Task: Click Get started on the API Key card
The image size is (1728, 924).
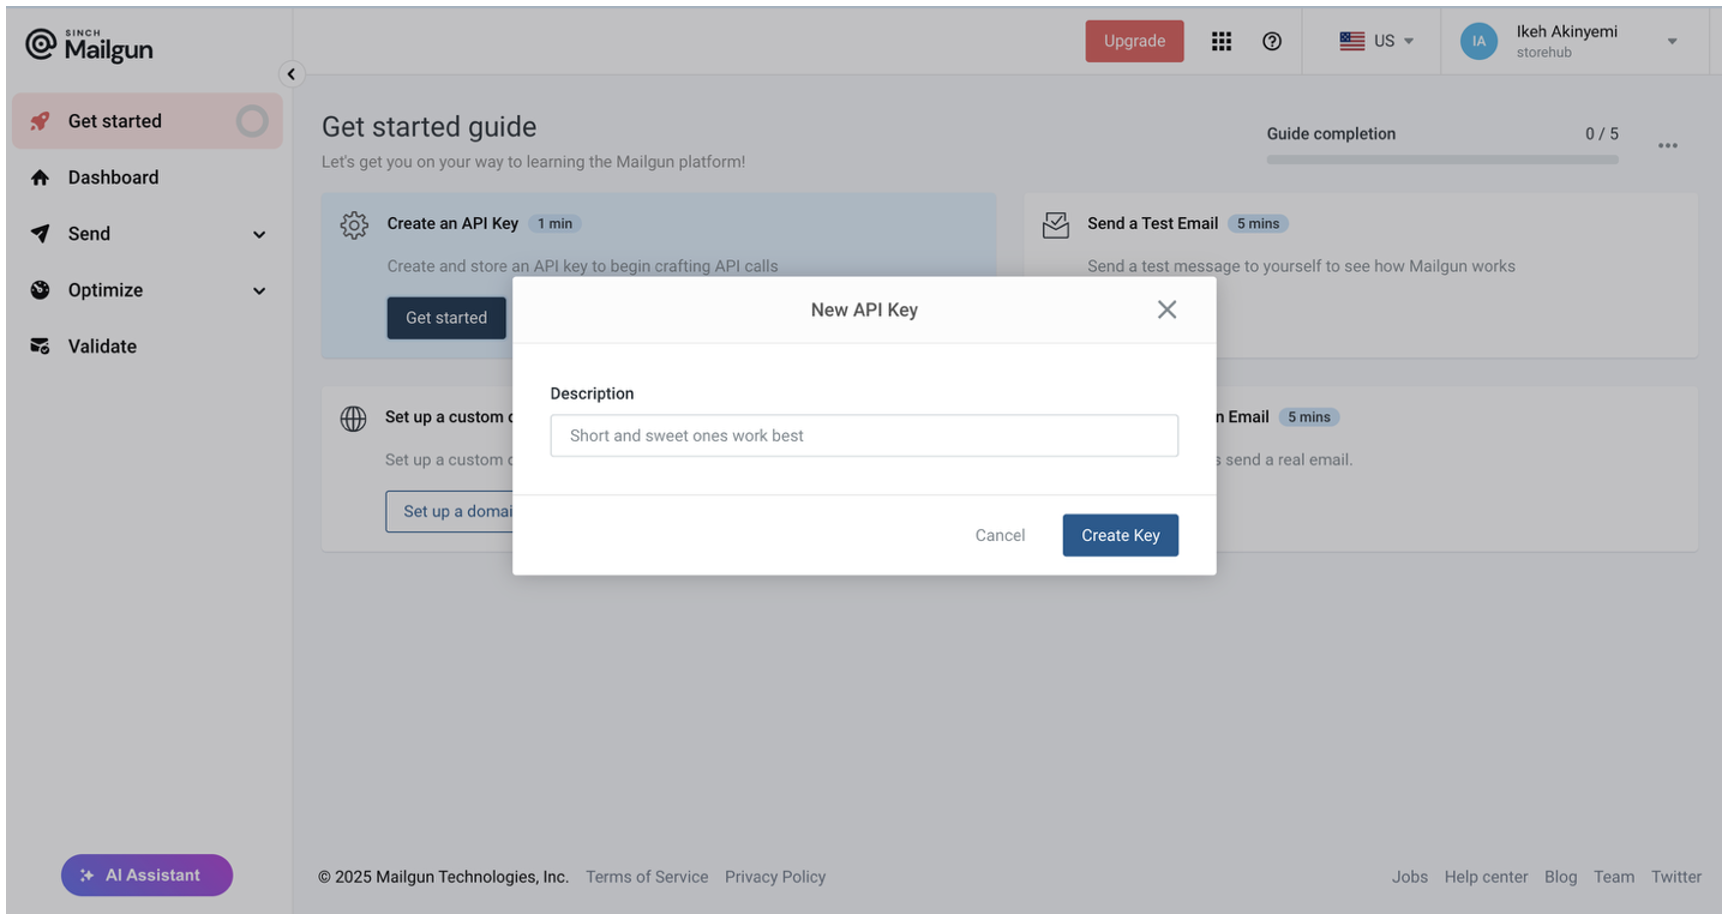Action: (446, 318)
